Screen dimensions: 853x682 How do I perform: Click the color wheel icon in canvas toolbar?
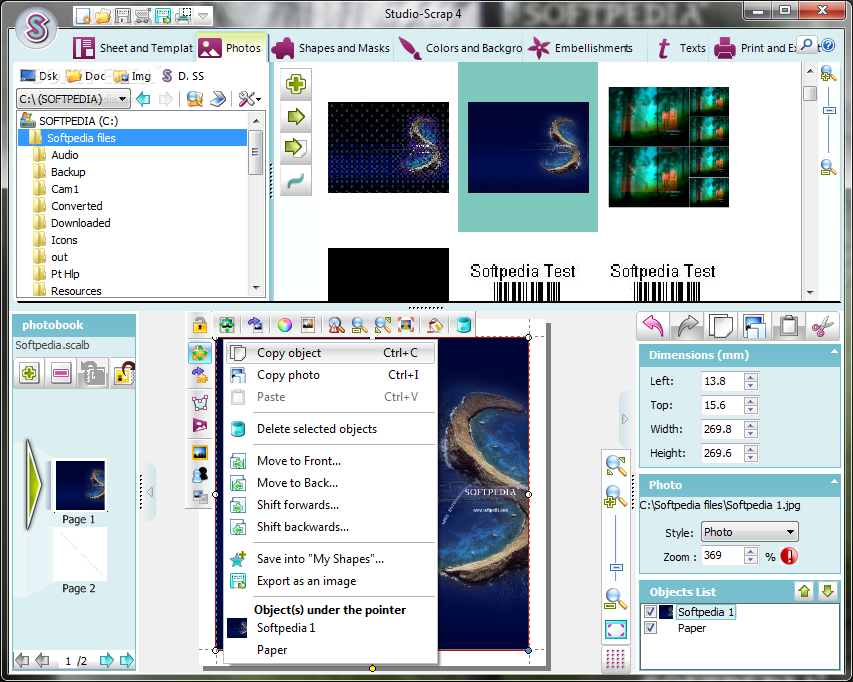click(x=285, y=325)
